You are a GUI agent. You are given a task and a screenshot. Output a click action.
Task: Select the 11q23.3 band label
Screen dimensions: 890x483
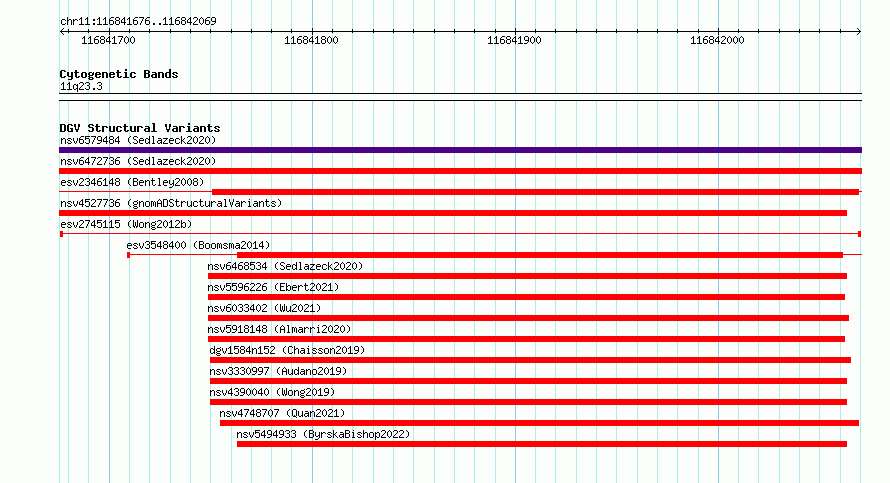coord(81,86)
